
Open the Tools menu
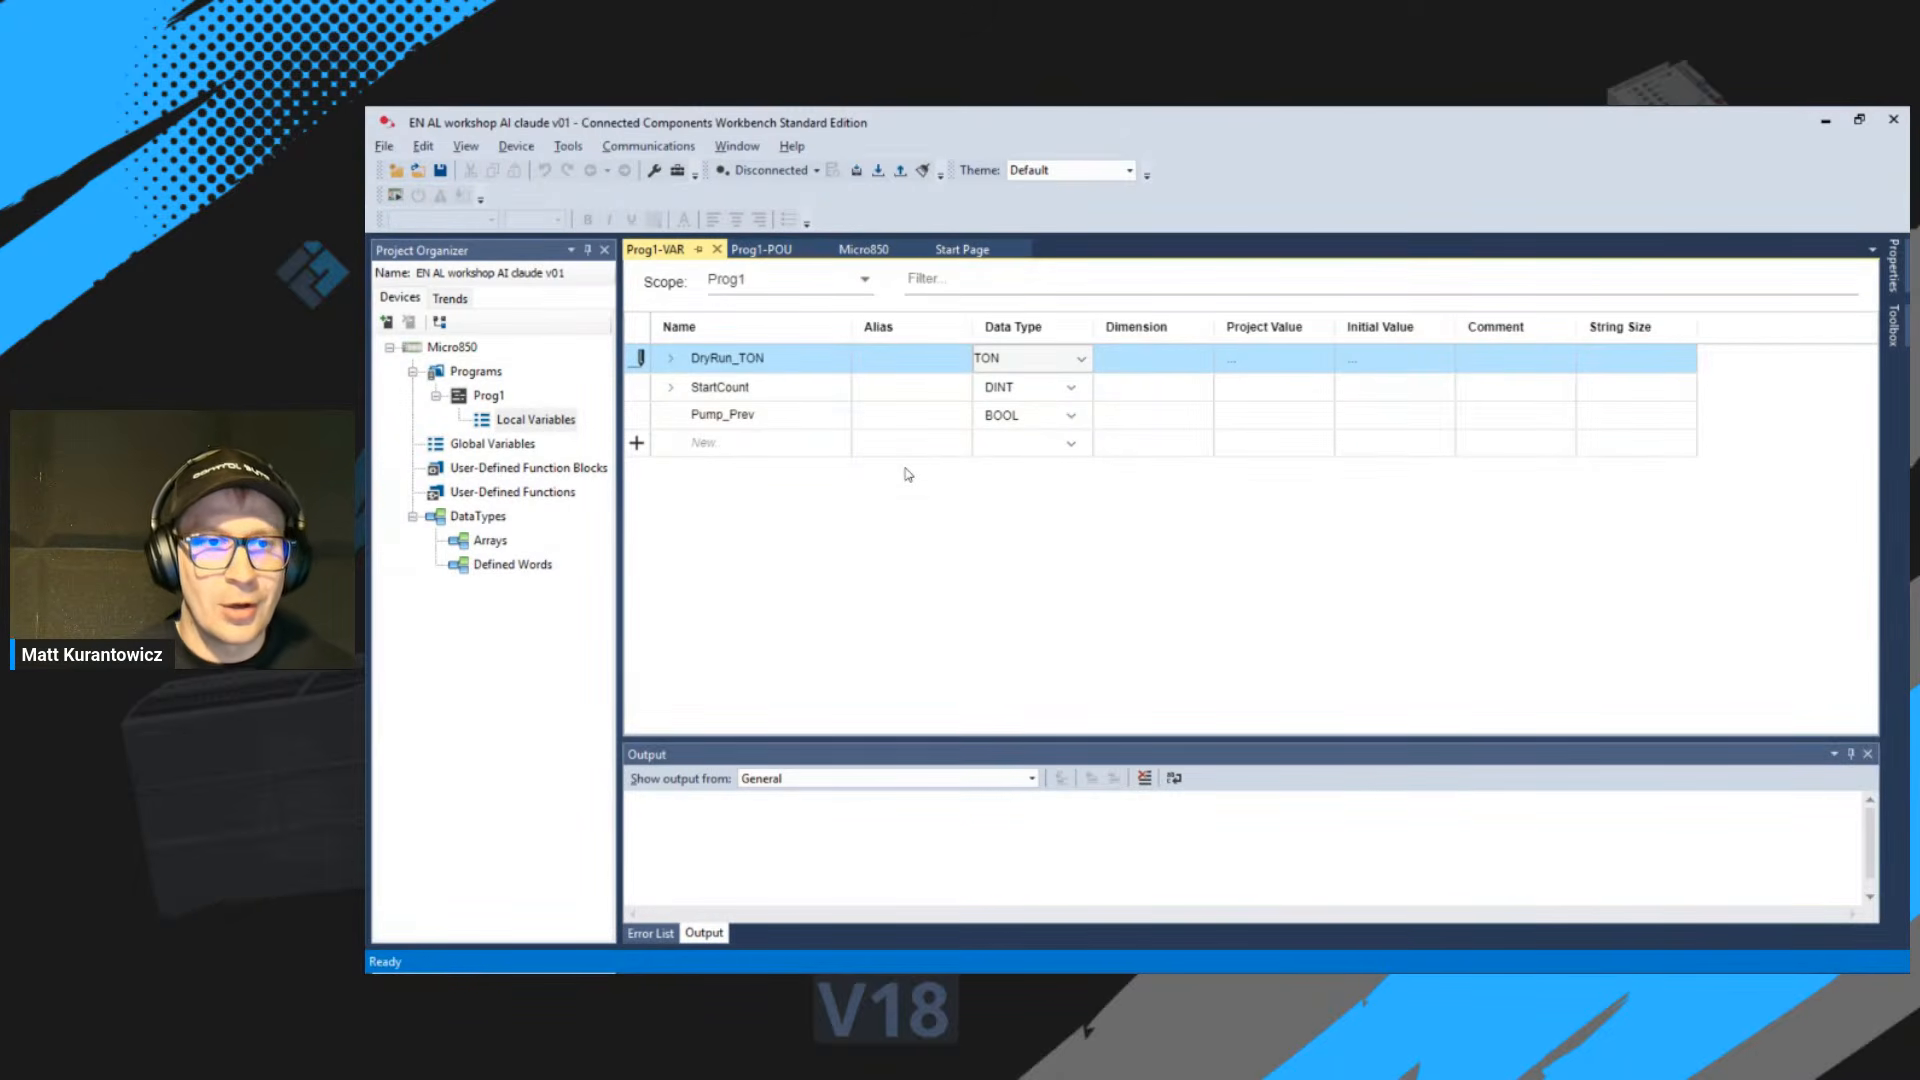pyautogui.click(x=568, y=146)
